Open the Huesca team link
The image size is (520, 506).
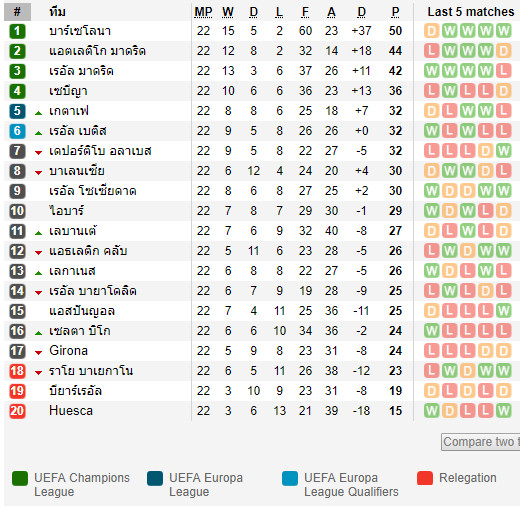coord(71,411)
